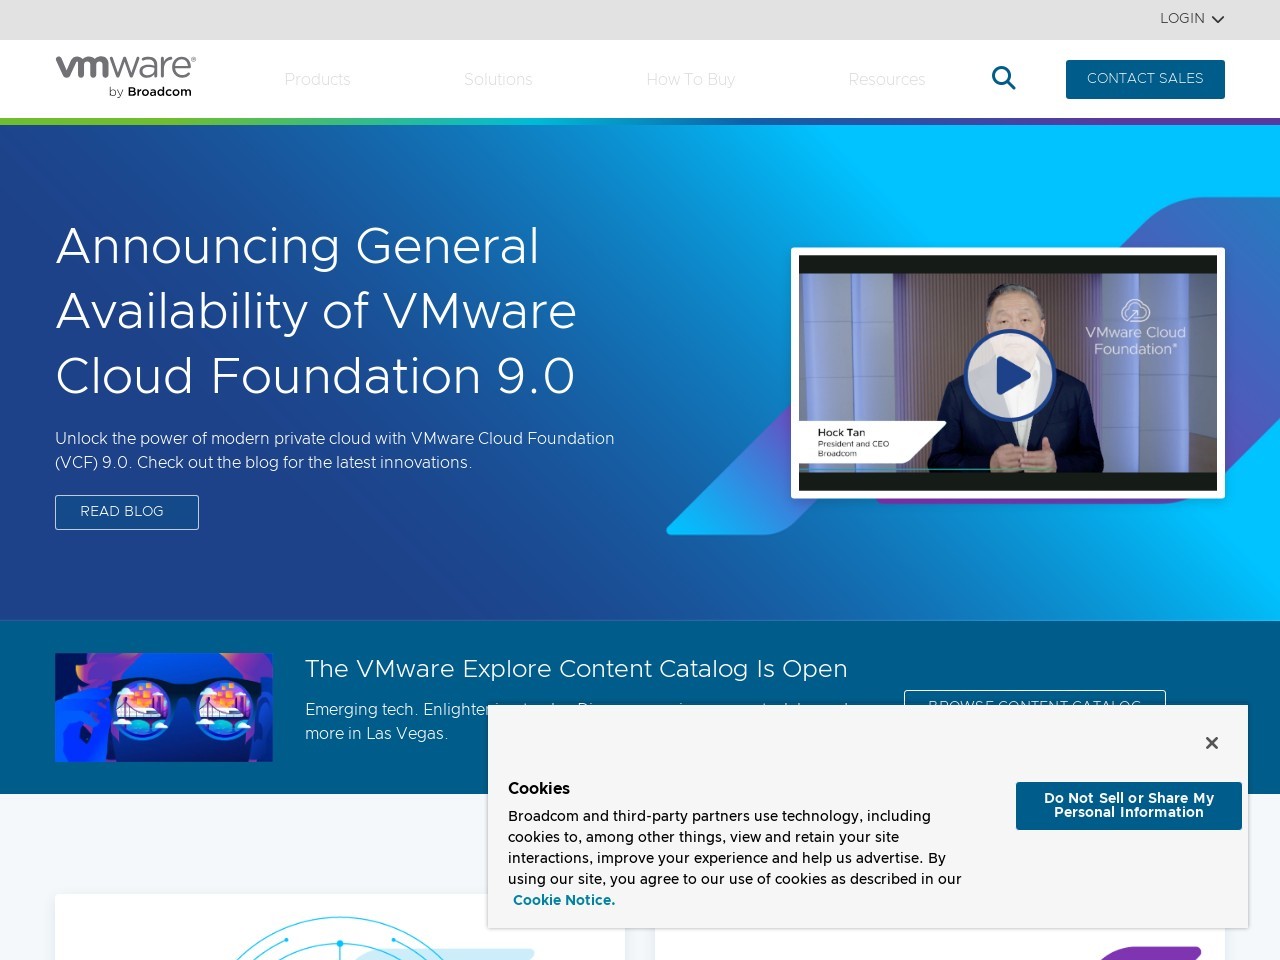This screenshot has height=960, width=1280.
Task: Click The VMware Explore Content Catalog Is Open heading
Action: (x=576, y=669)
